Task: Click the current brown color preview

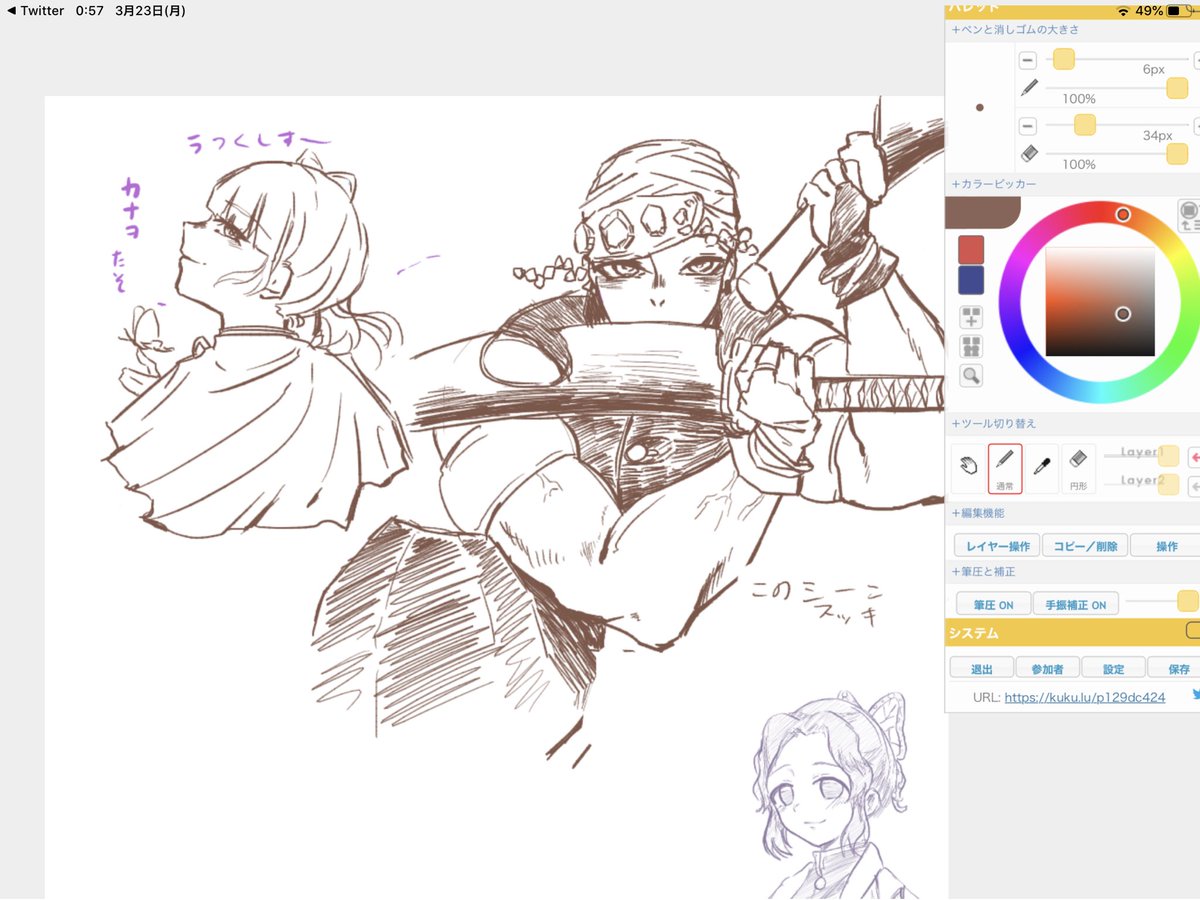Action: (x=982, y=213)
